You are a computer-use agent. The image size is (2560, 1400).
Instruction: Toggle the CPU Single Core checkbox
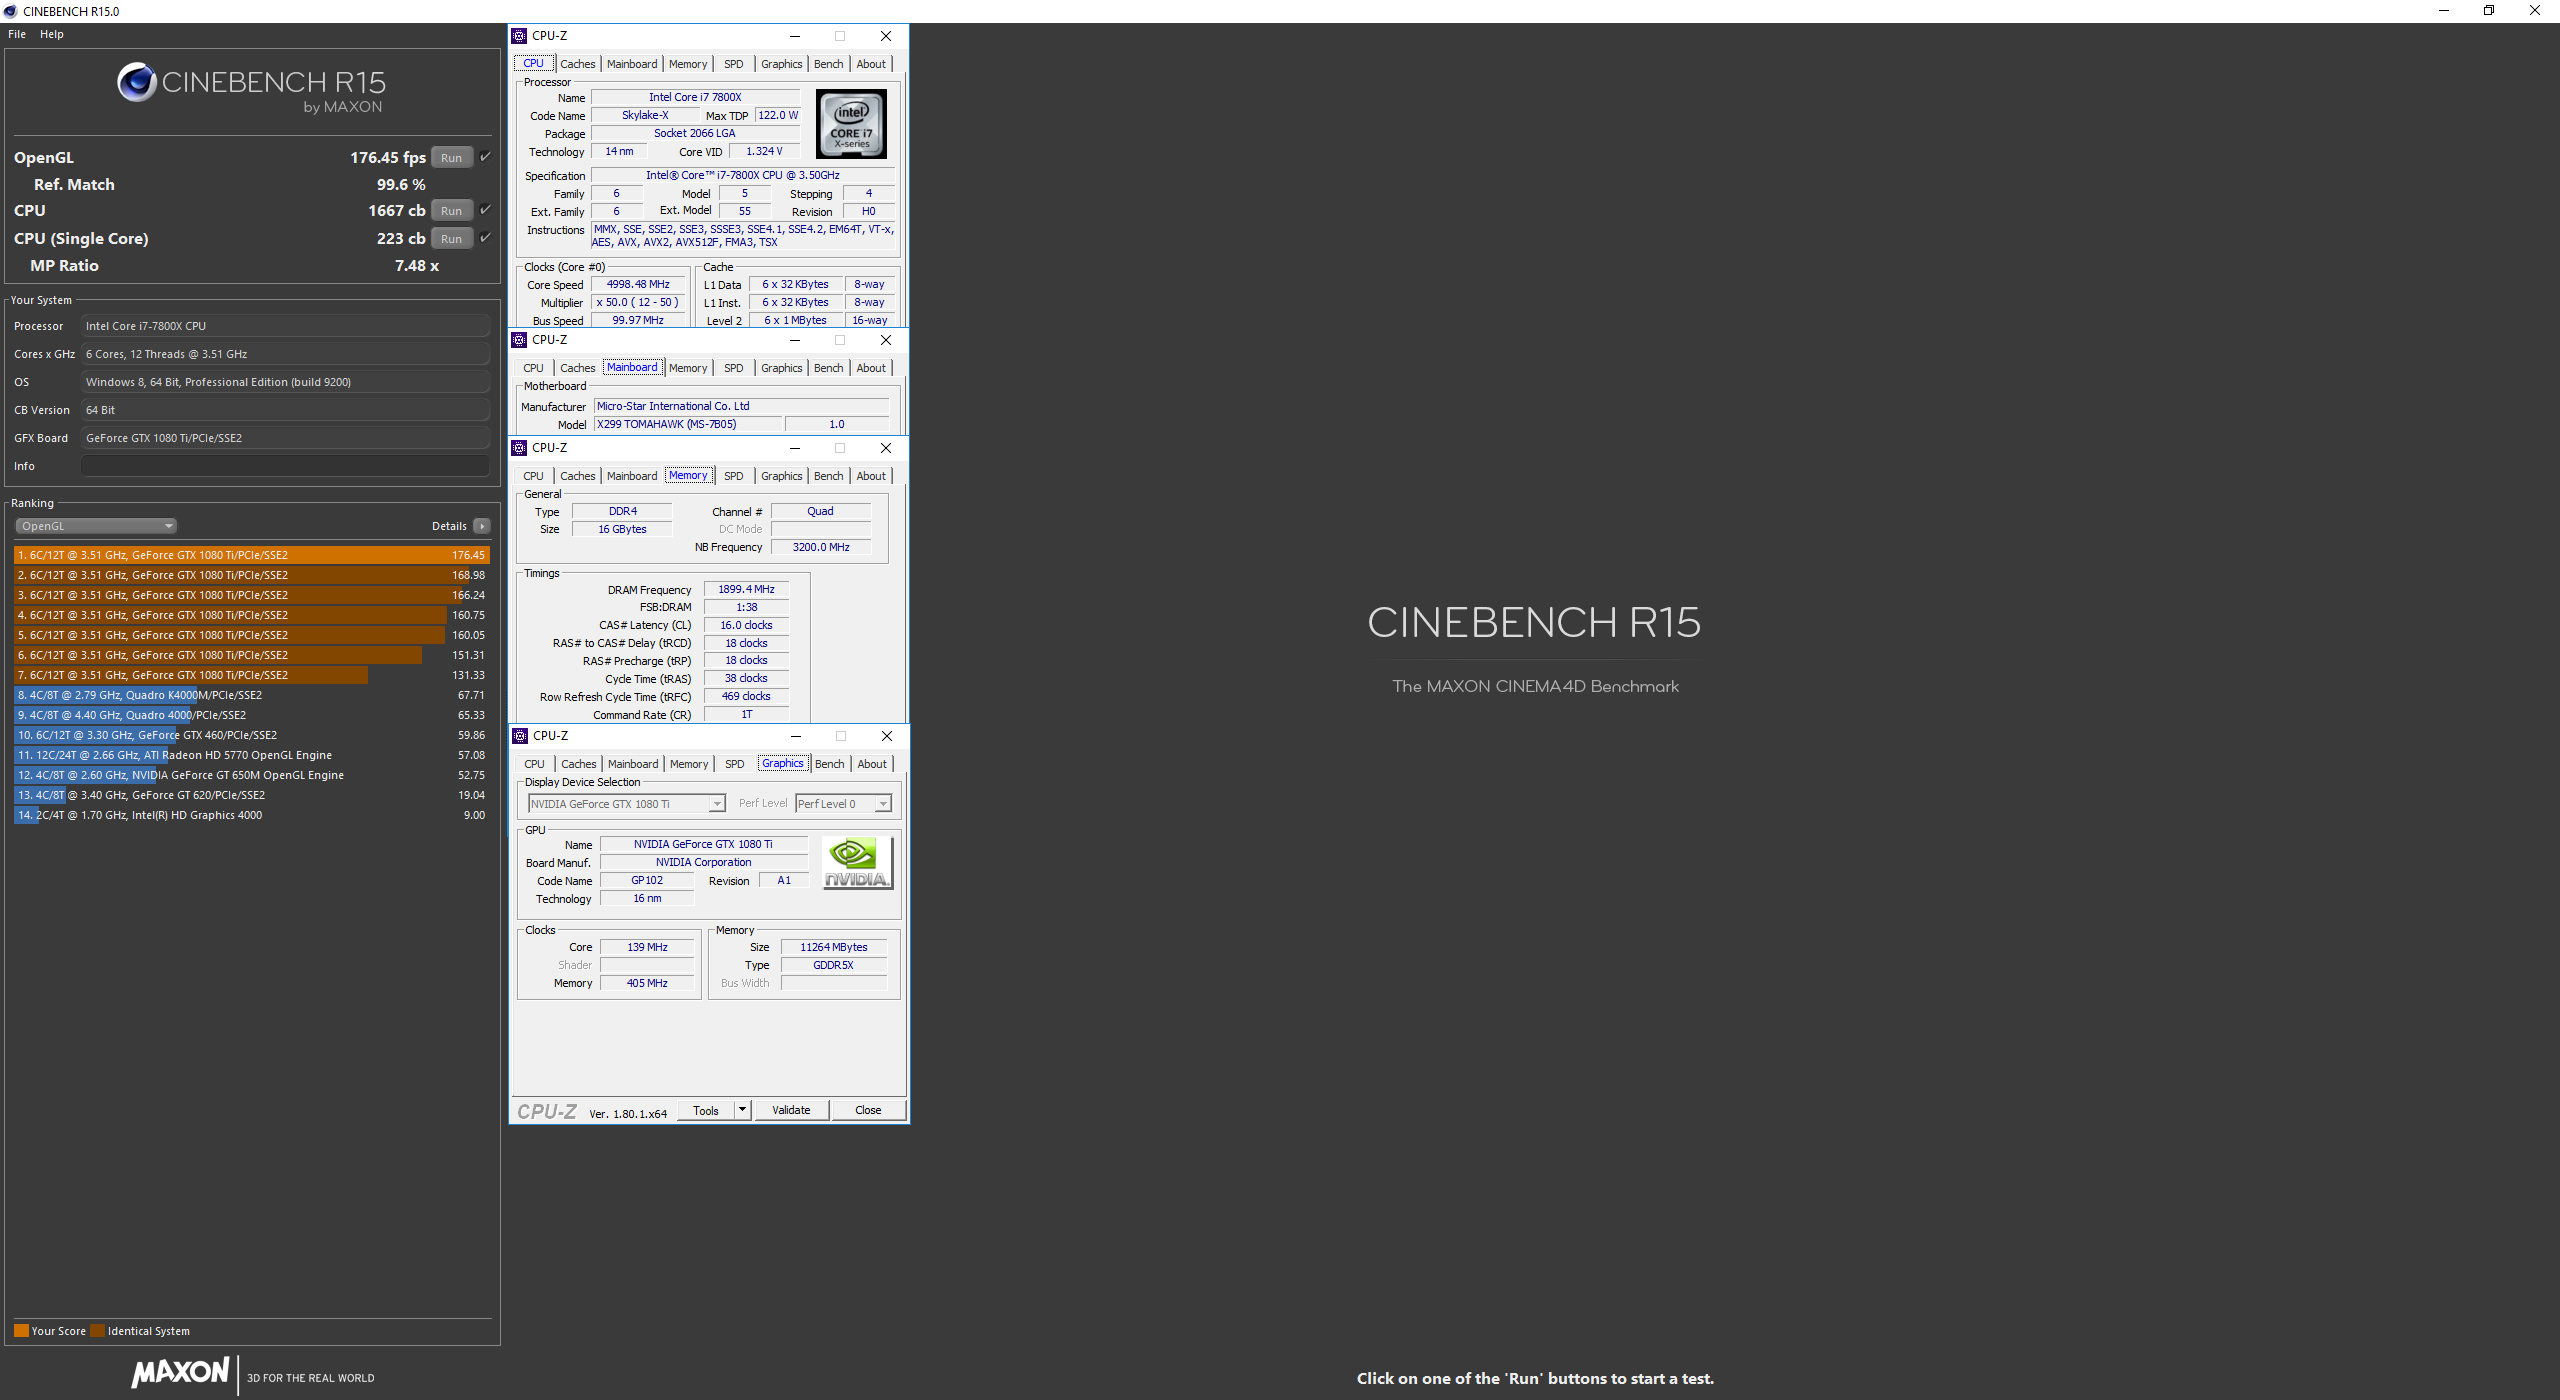485,238
